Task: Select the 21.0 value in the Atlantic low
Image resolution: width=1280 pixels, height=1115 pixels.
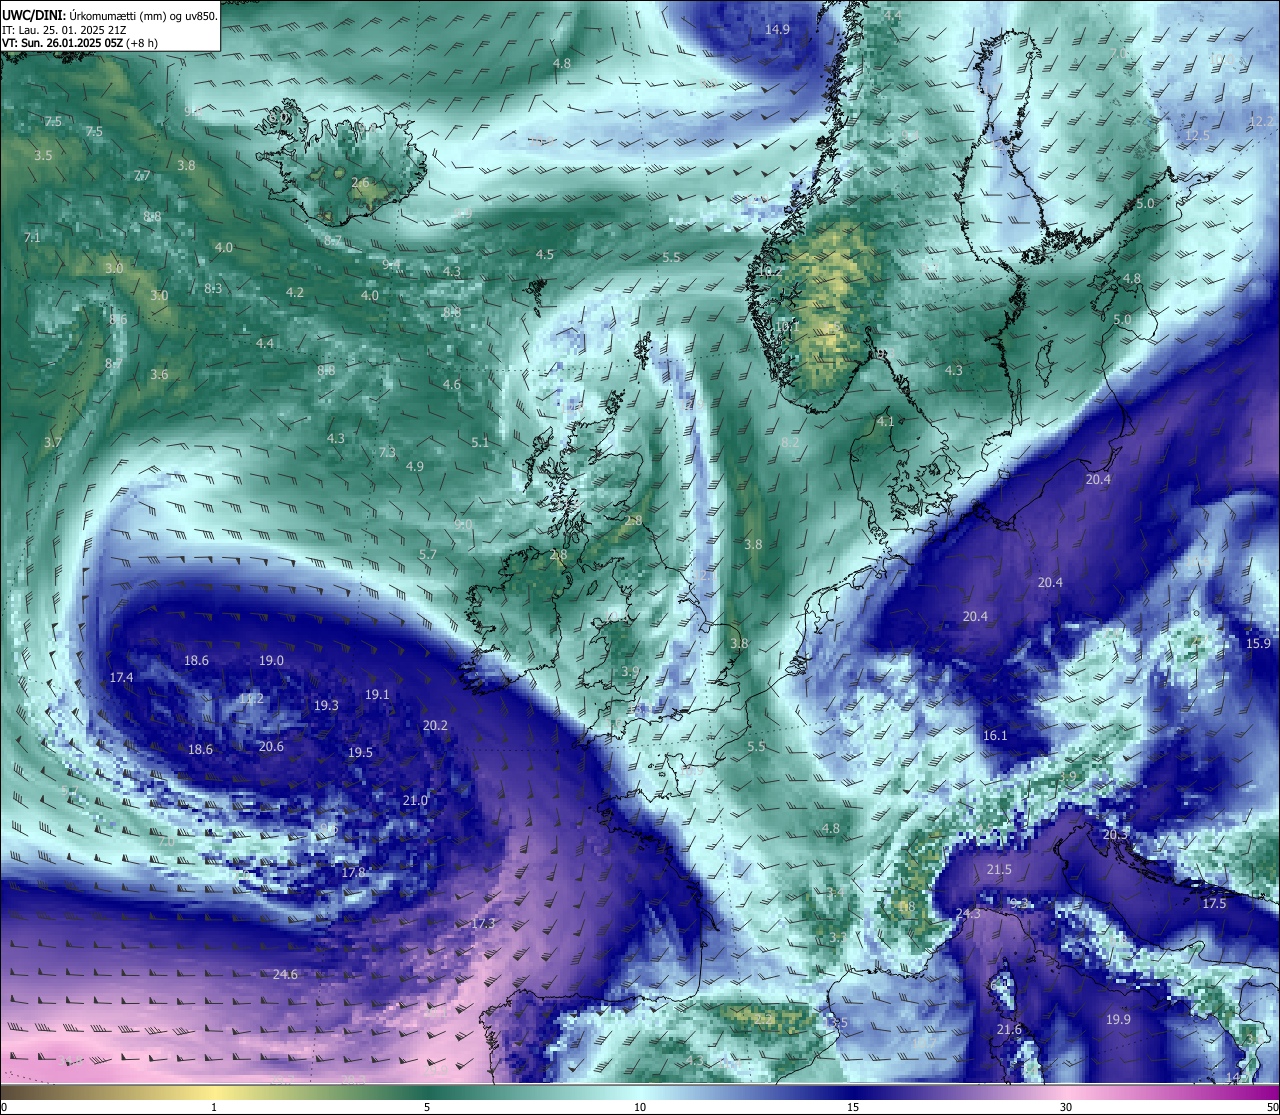Action: coord(415,800)
